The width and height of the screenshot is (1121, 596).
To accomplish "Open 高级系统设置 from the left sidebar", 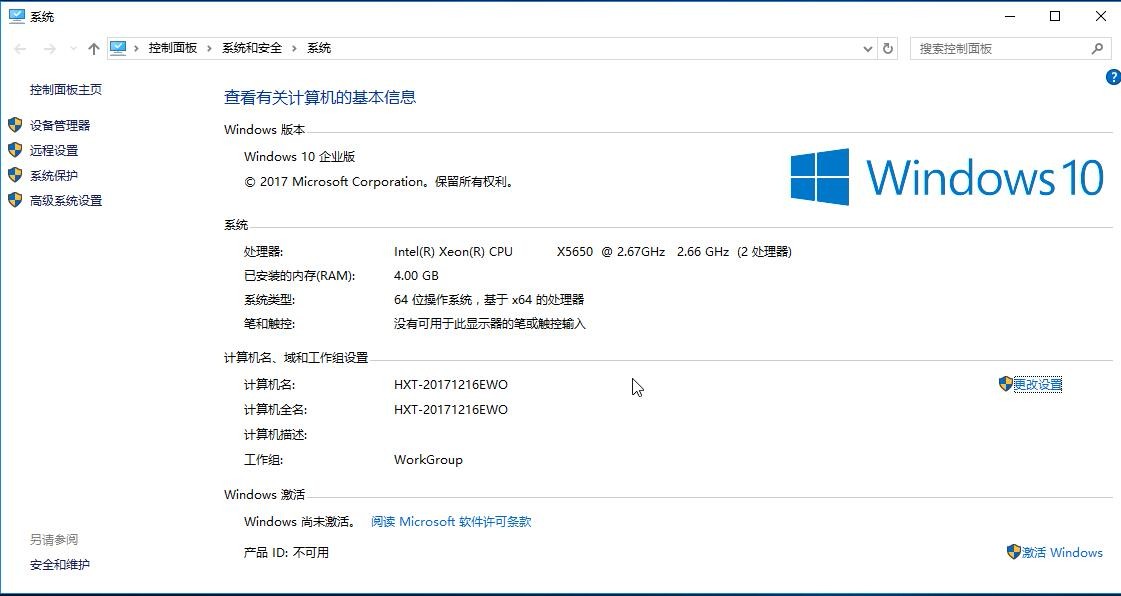I will click(66, 200).
